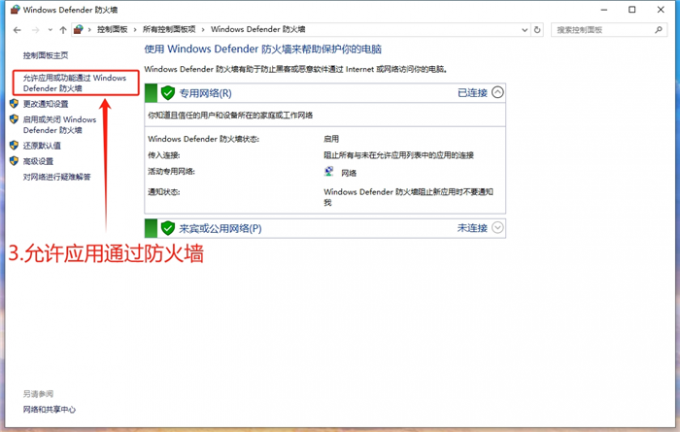This screenshot has width=680, height=432.
Task: Open 允许应用或功能通过 Windows Defender 防火墙
Action: pyautogui.click(x=75, y=83)
